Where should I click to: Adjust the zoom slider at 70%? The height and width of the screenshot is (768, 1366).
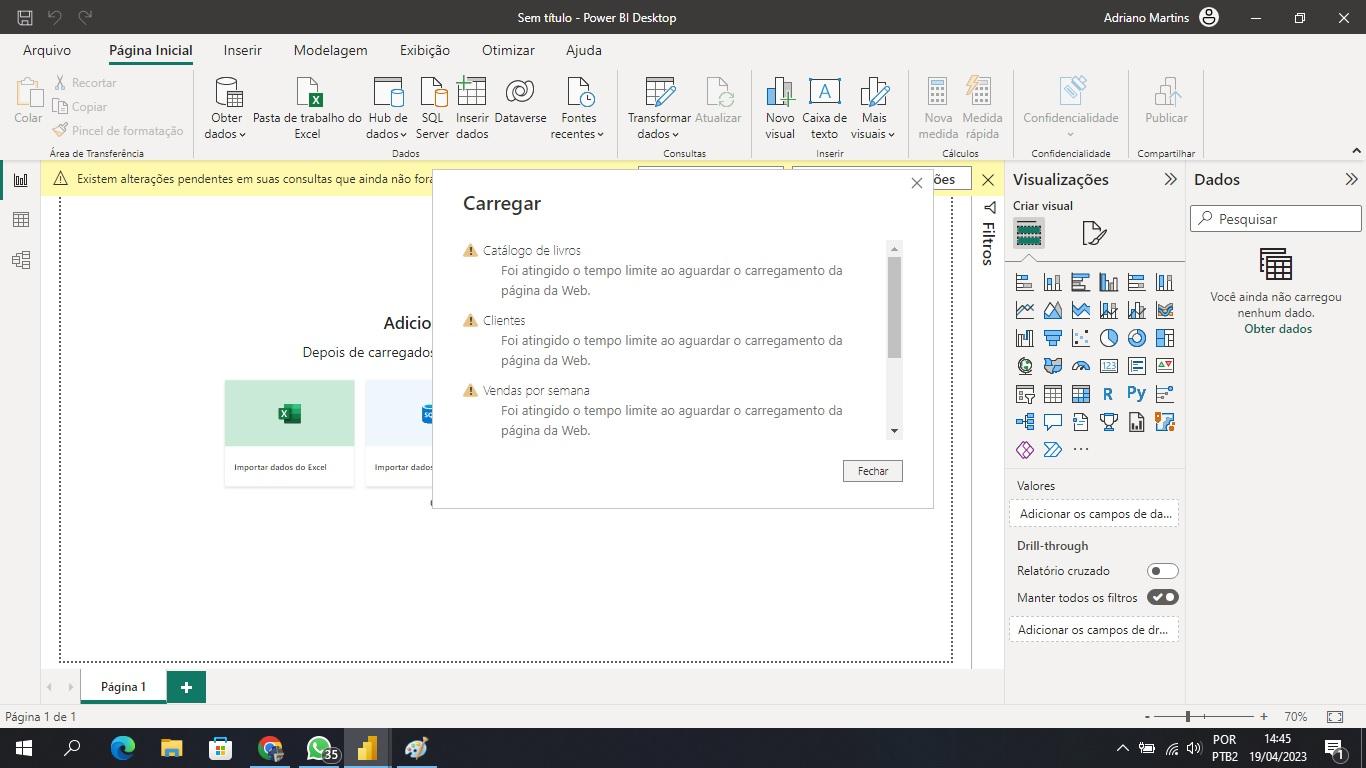pos(1188,716)
